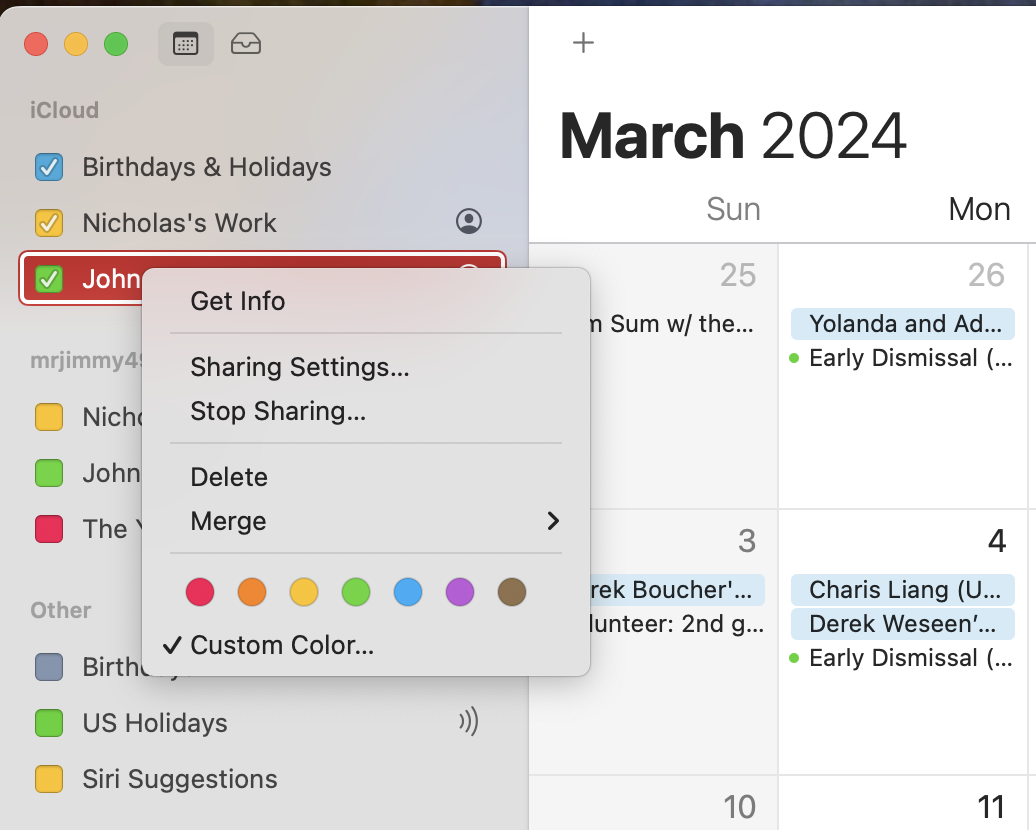Open Yolanda and Ad... event on the 26th

click(903, 324)
